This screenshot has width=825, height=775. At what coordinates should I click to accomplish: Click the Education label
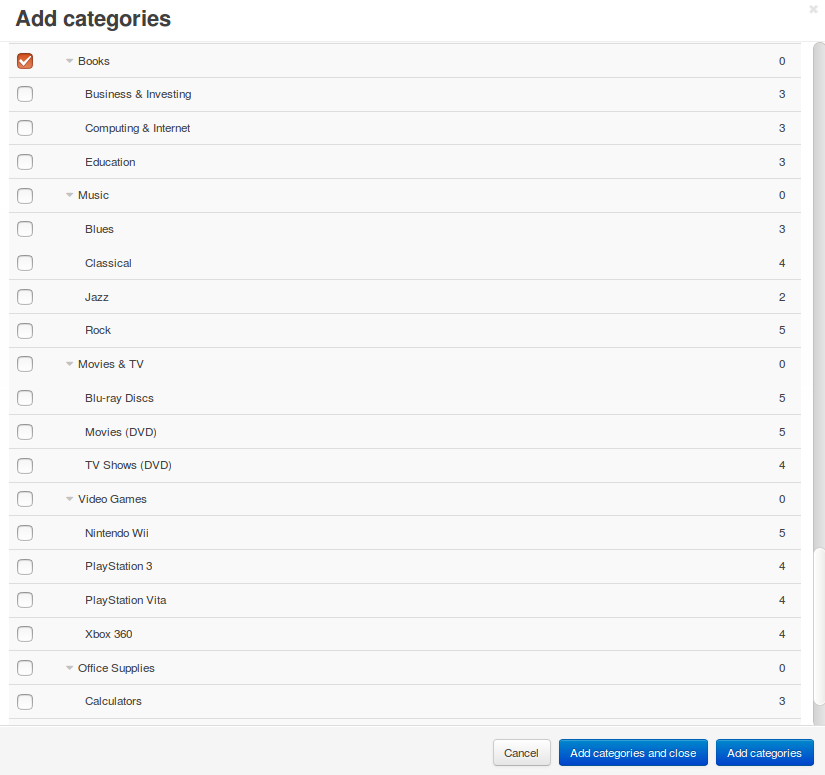[110, 162]
